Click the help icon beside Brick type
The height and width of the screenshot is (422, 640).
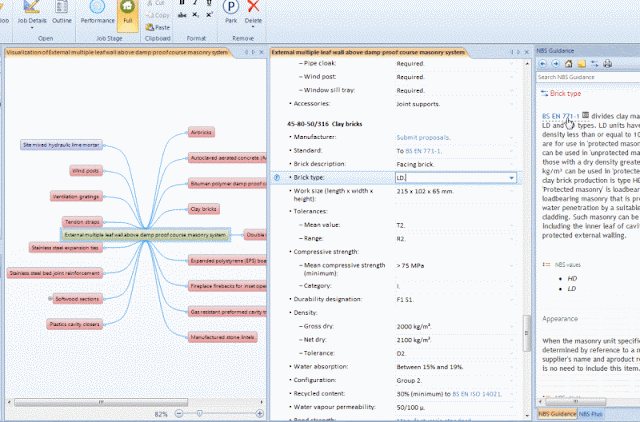tap(277, 178)
